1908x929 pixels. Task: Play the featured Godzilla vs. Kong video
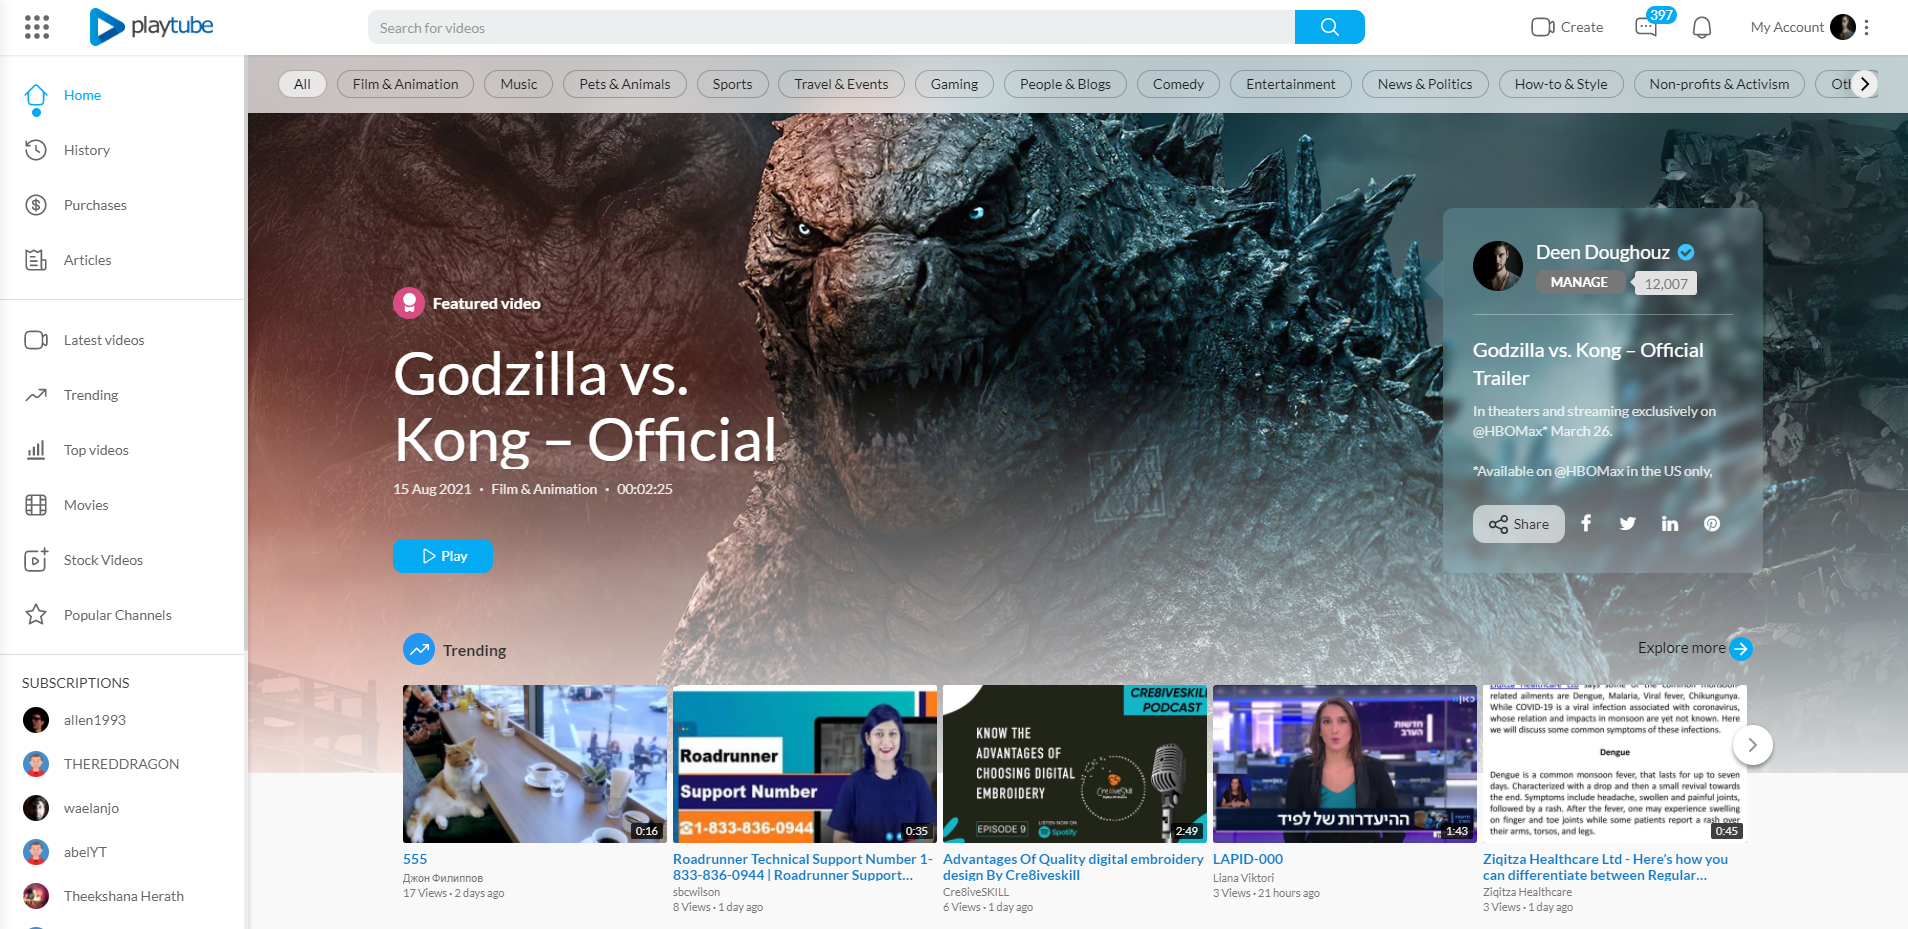[x=443, y=556]
